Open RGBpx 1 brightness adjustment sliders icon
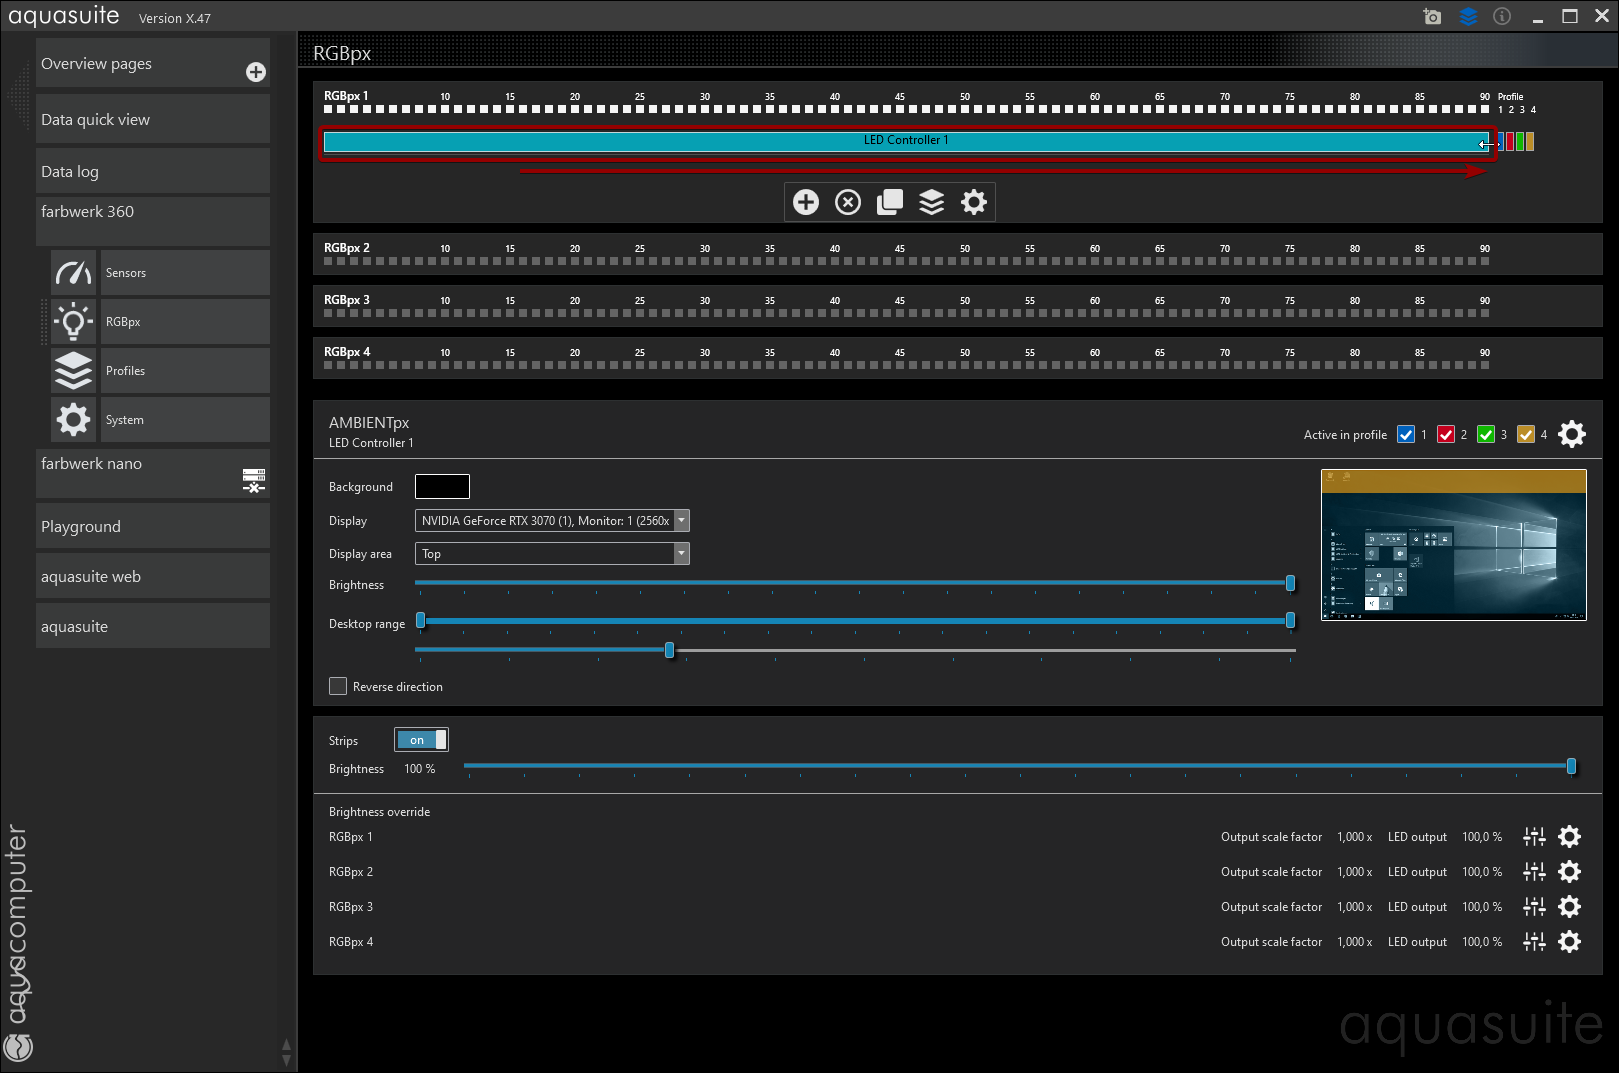The width and height of the screenshot is (1619, 1073). coord(1534,837)
